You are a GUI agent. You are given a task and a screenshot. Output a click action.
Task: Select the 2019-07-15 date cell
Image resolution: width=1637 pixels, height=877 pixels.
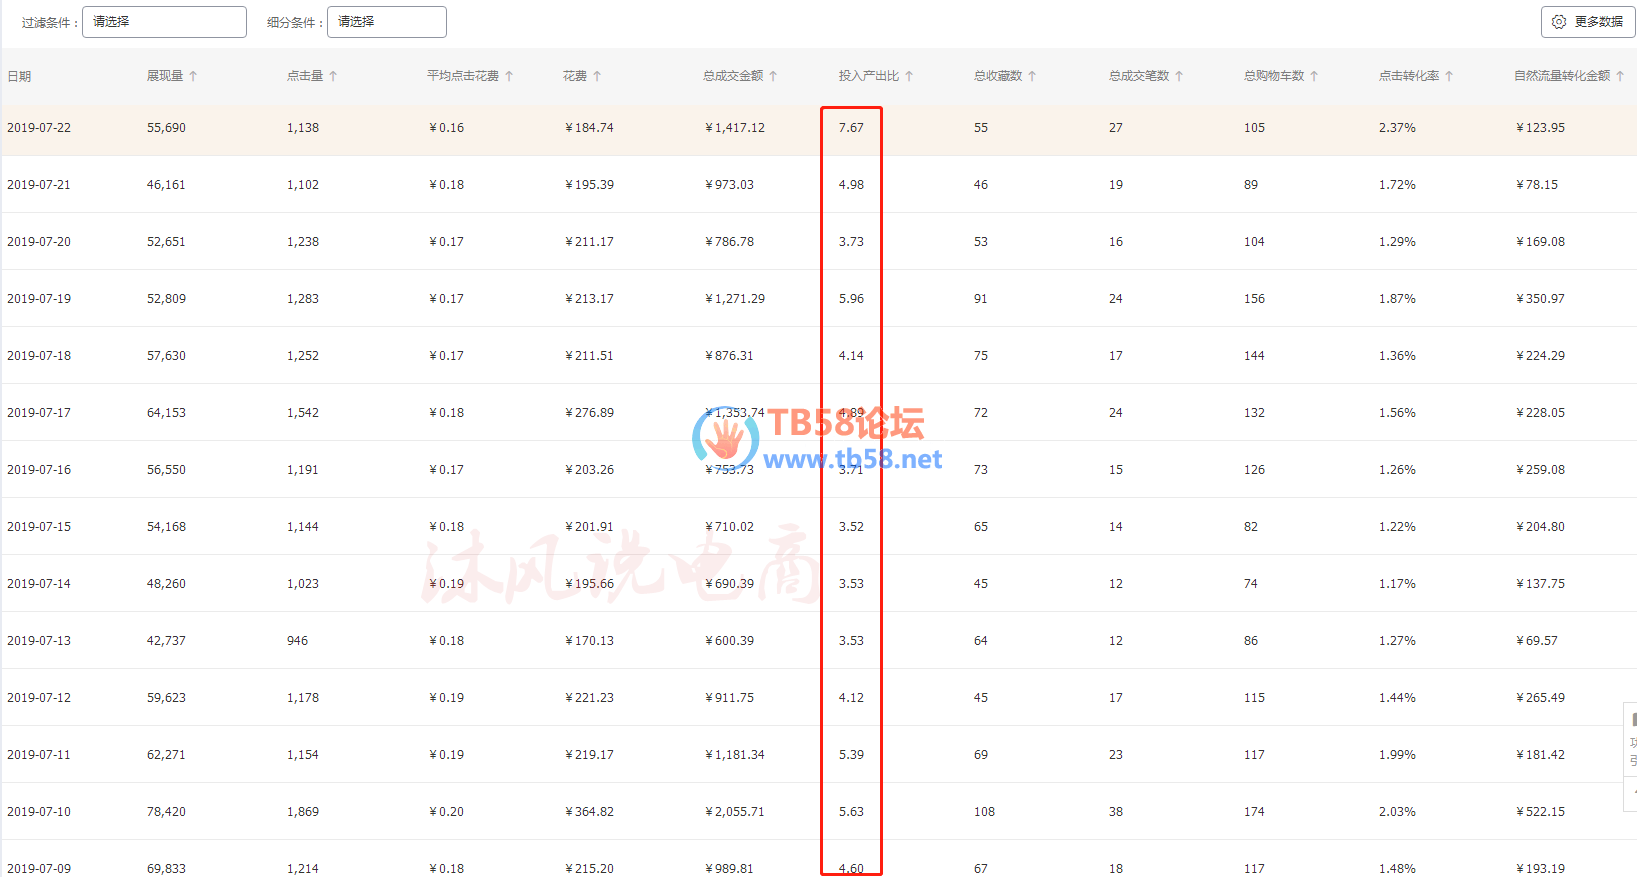pyautogui.click(x=39, y=527)
